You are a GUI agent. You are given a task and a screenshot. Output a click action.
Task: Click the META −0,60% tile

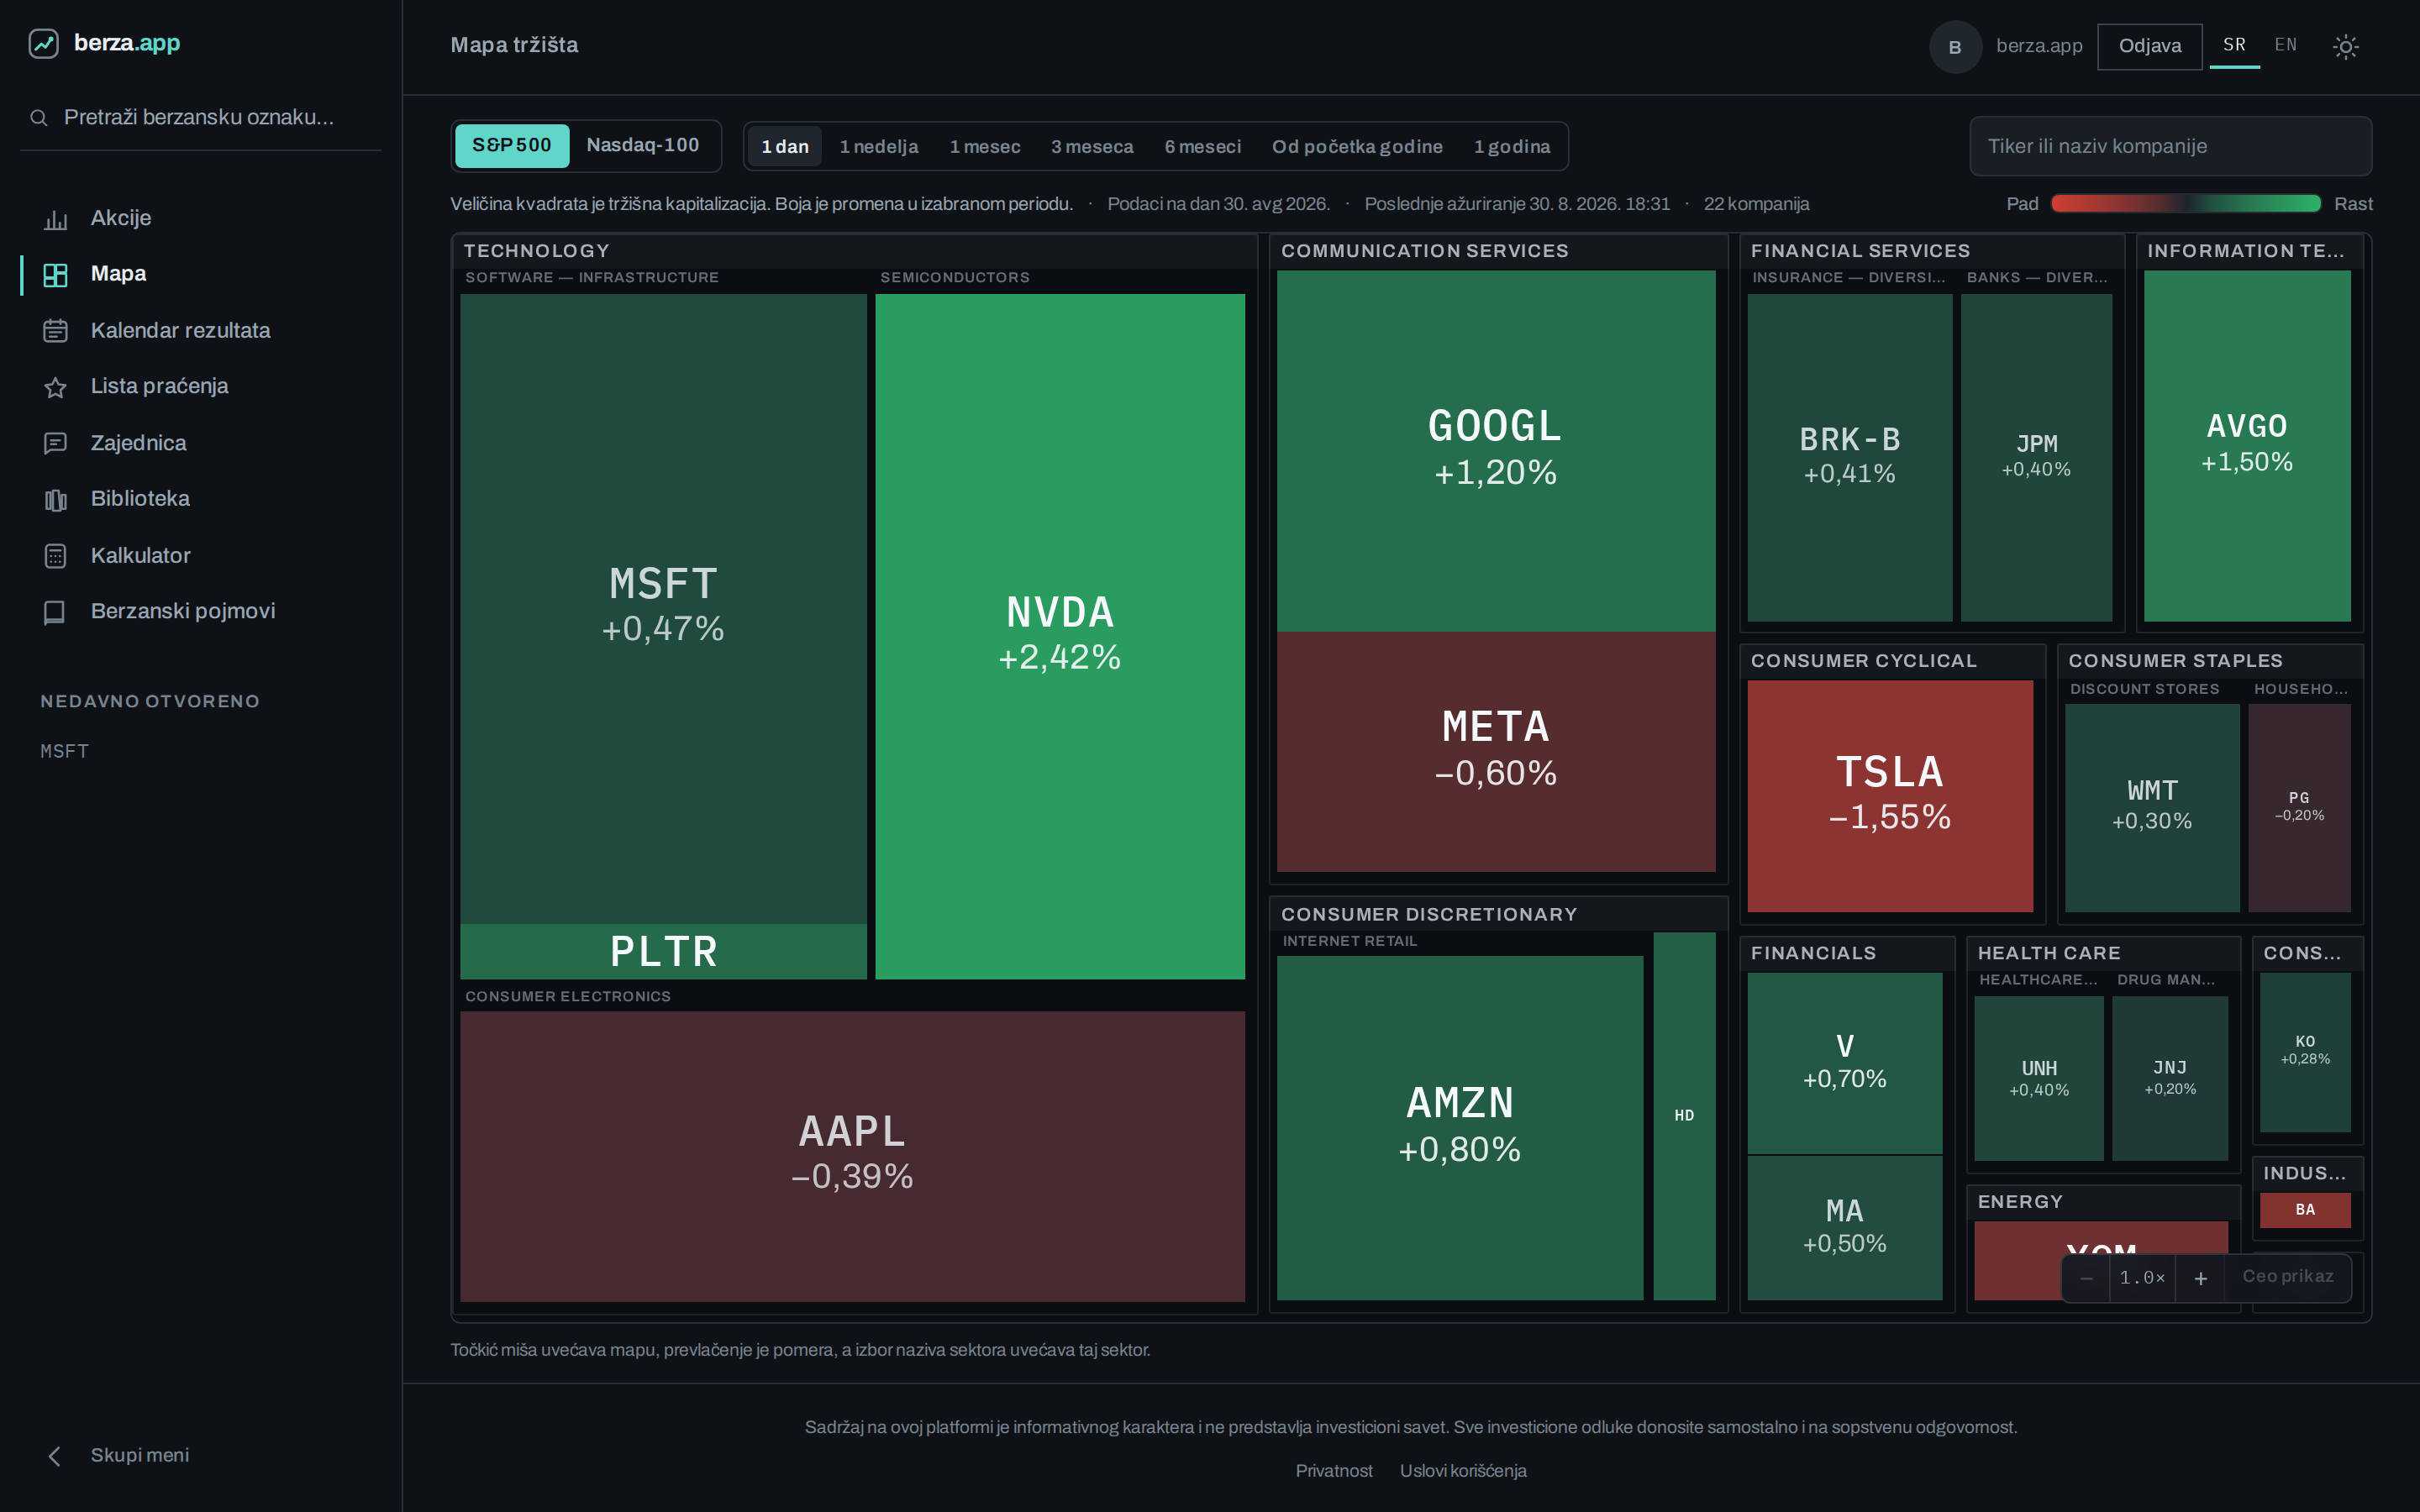[x=1496, y=752]
